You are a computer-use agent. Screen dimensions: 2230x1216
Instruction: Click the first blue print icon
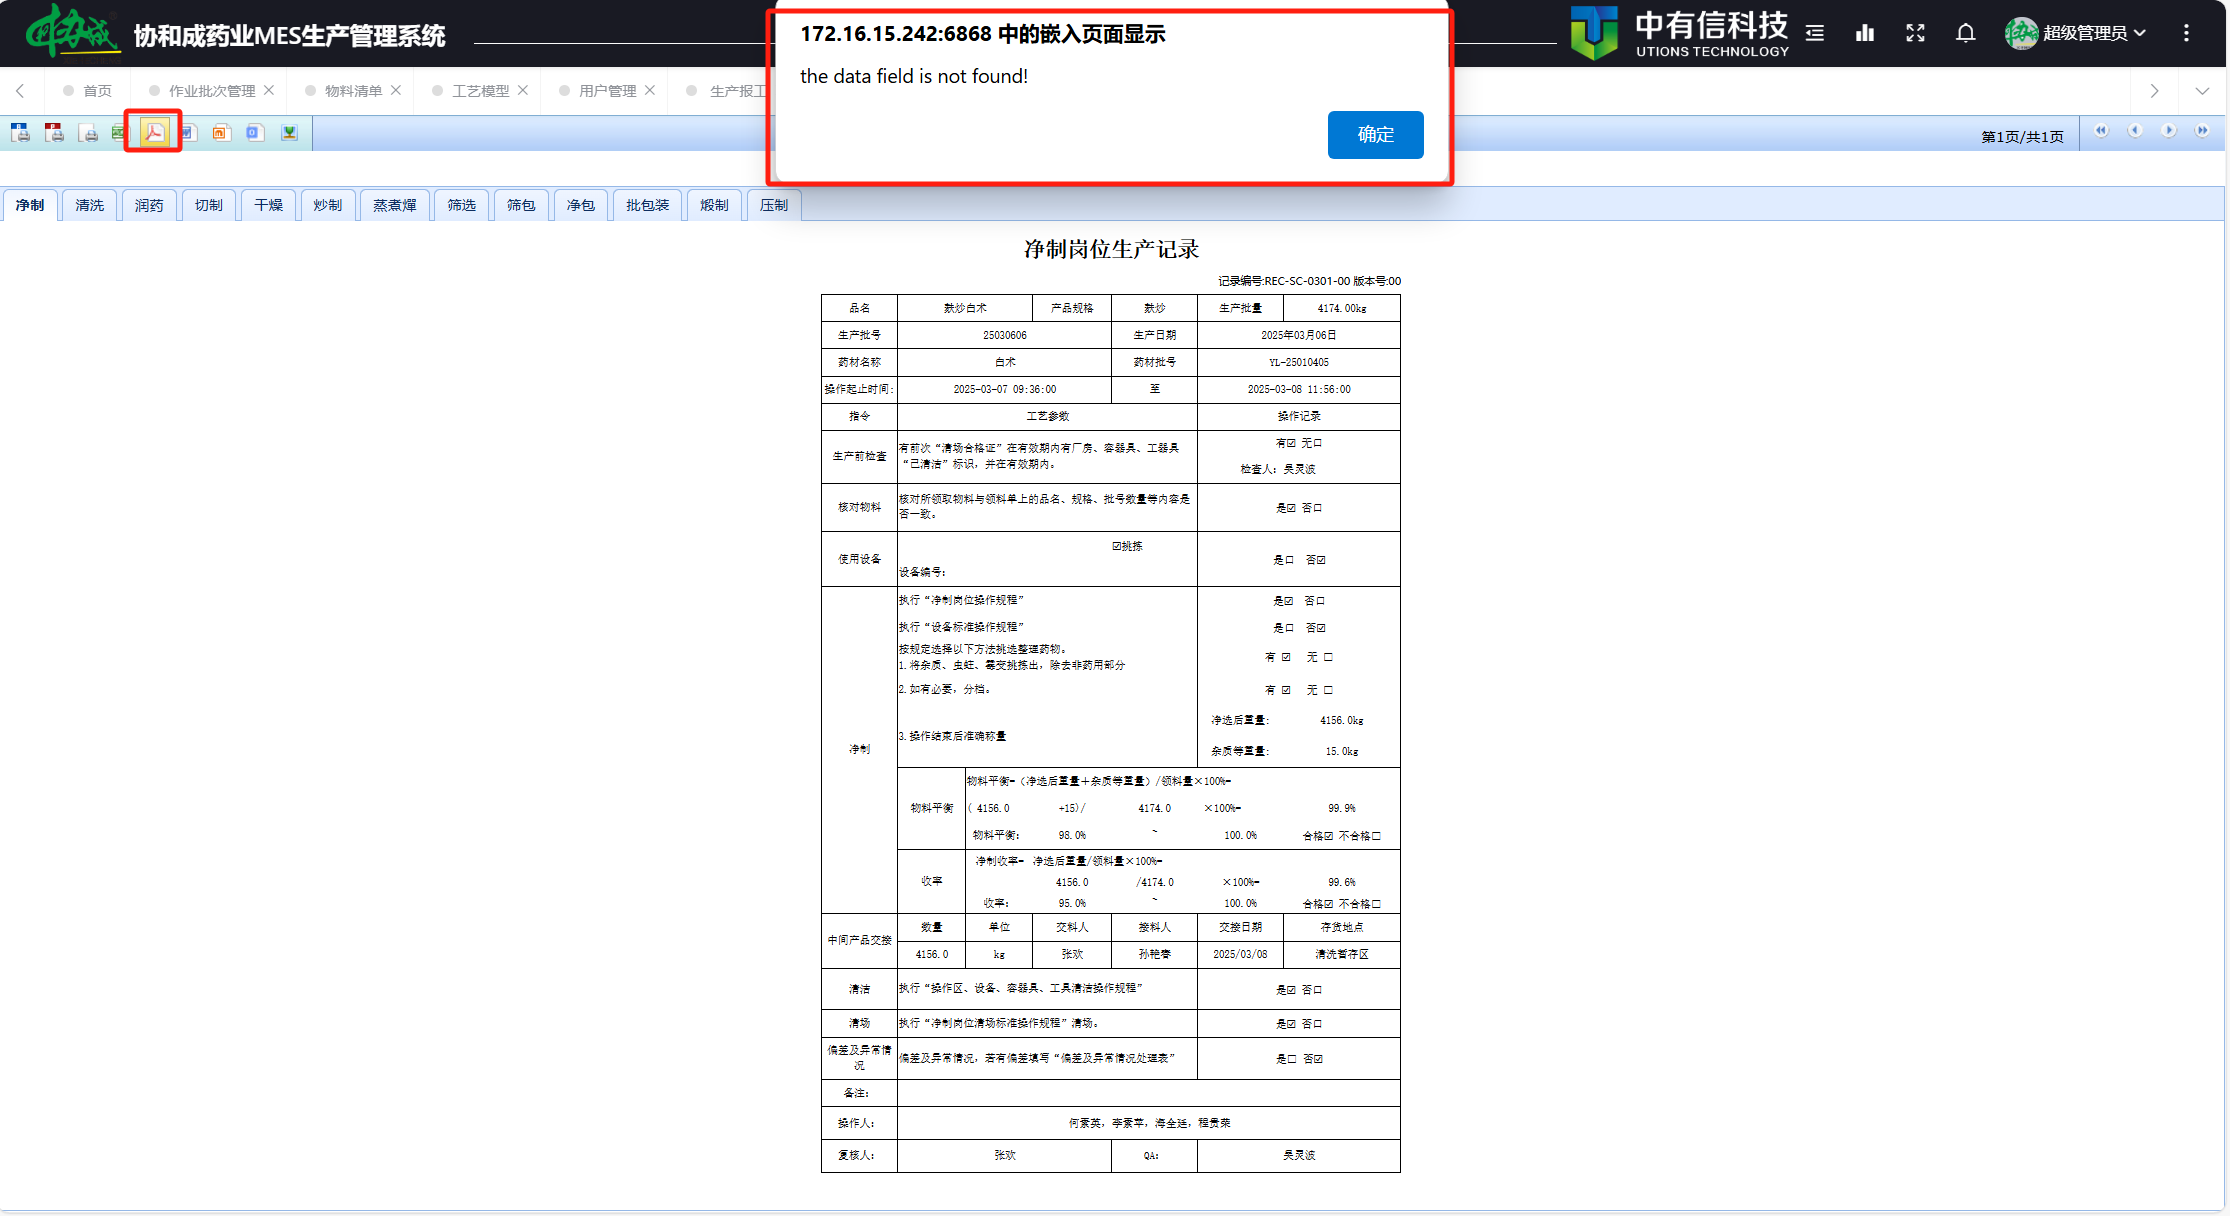(20, 132)
